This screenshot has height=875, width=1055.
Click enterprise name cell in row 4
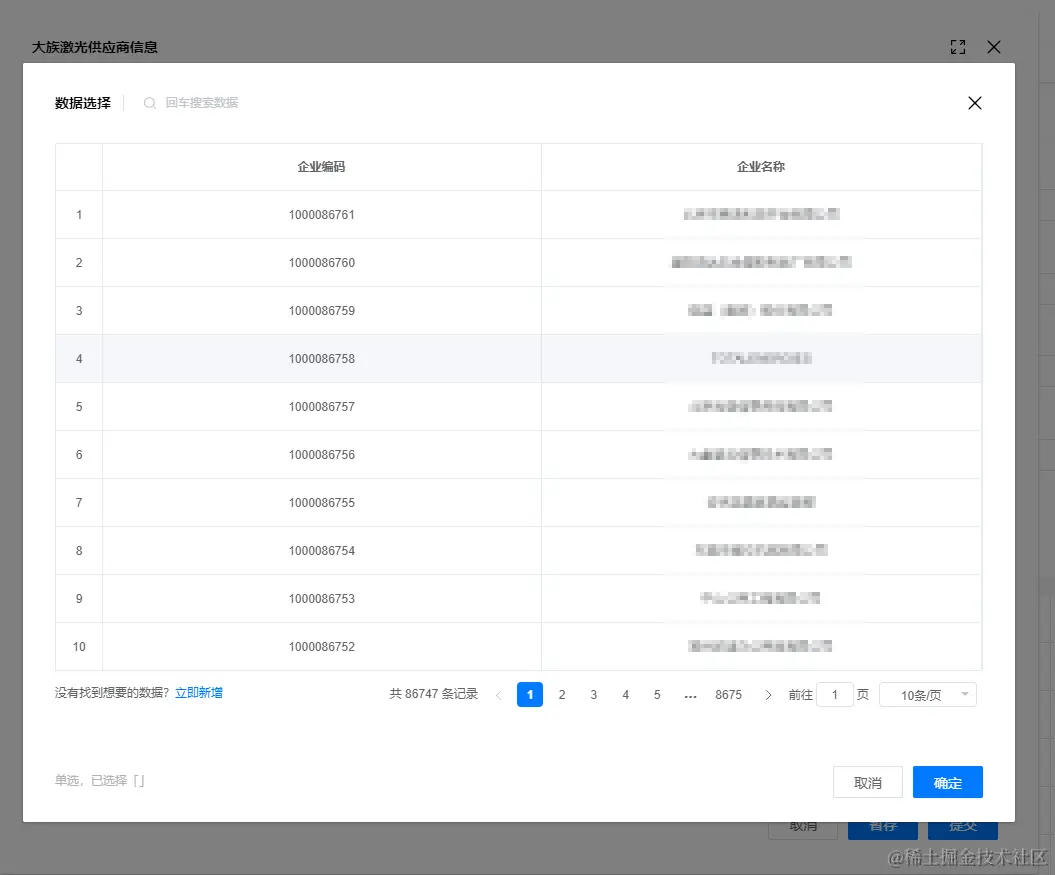(x=761, y=359)
